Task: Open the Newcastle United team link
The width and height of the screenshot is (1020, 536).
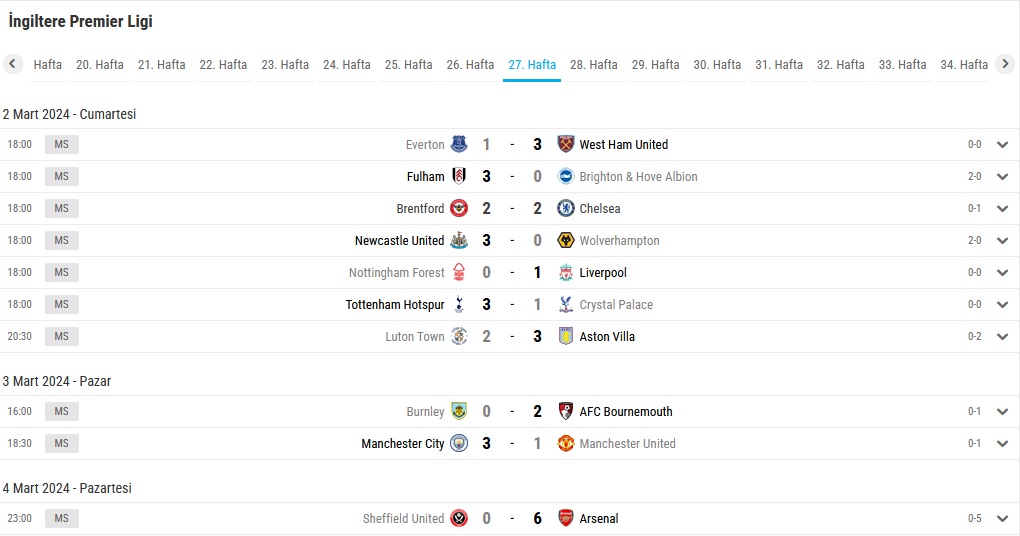Action: point(399,240)
